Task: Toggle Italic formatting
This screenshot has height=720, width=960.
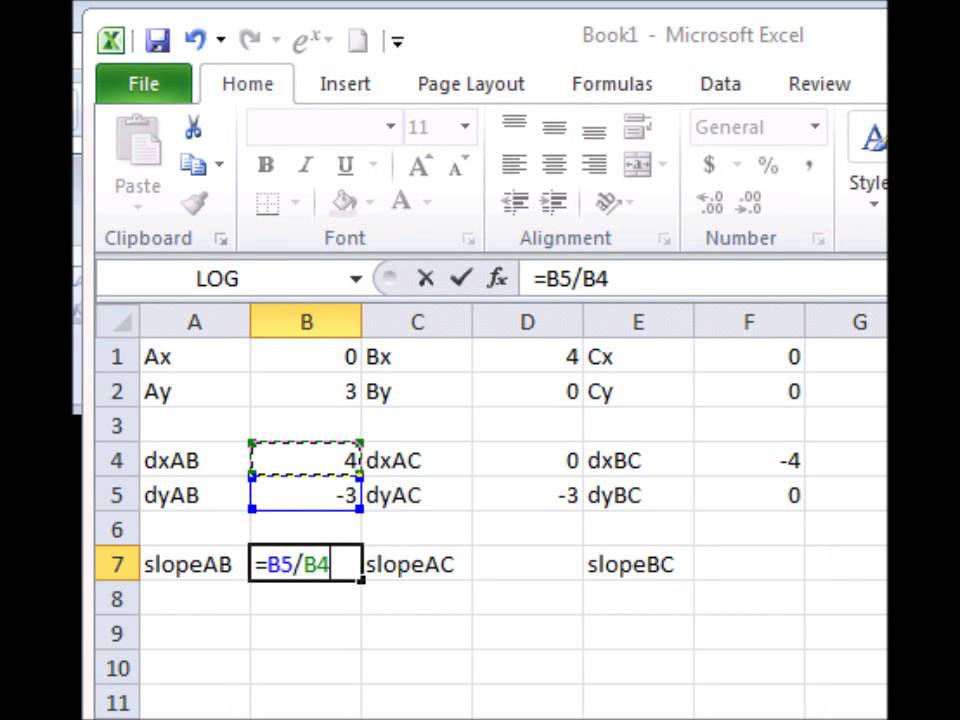Action: 305,165
